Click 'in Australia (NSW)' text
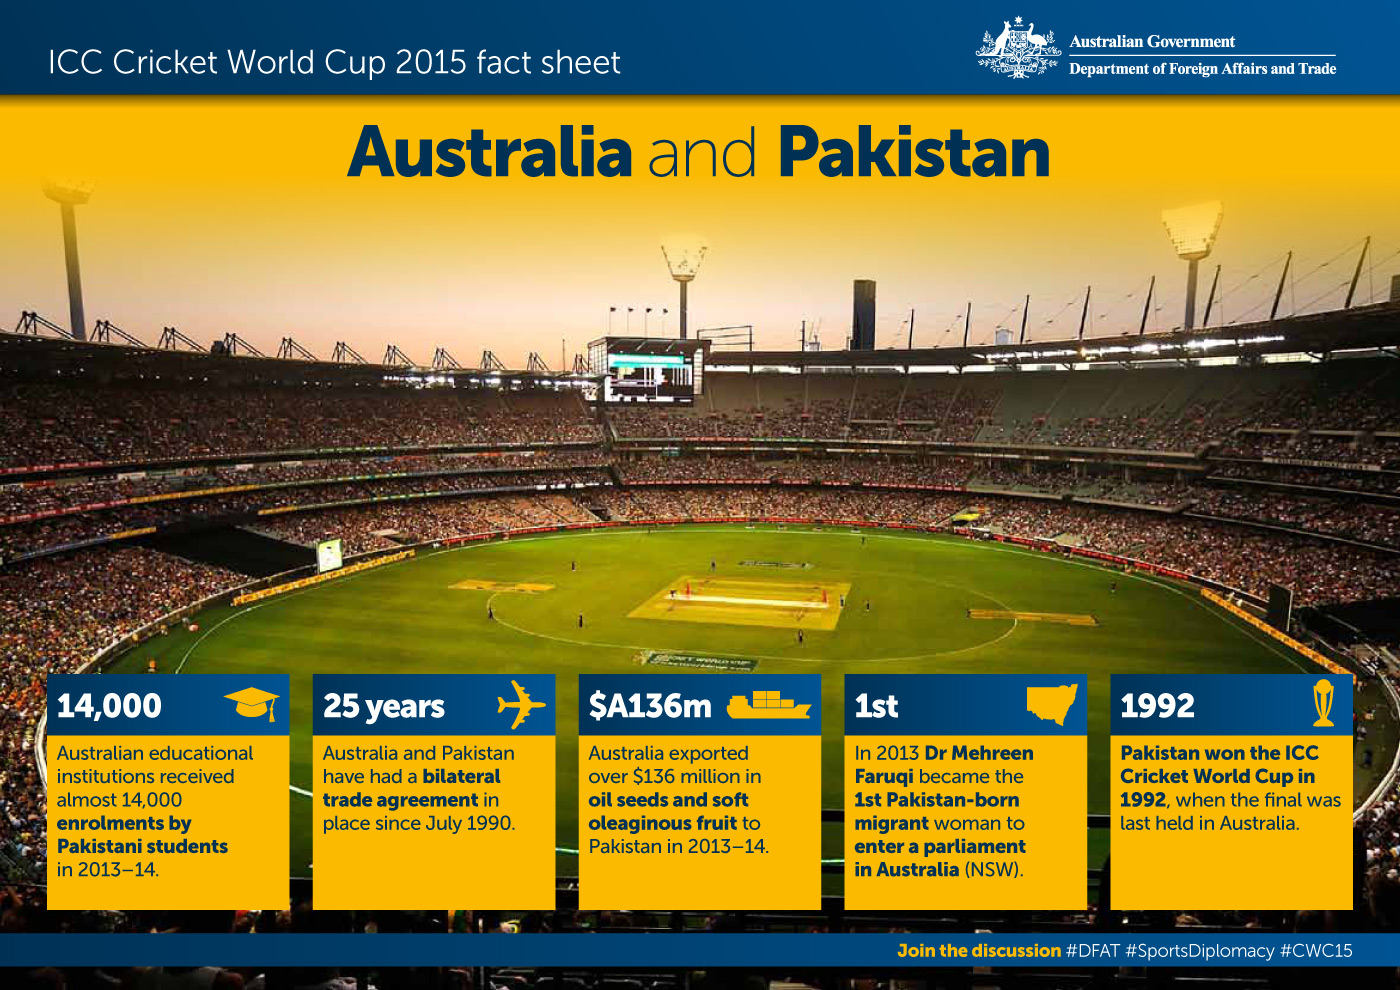 [x=939, y=869]
